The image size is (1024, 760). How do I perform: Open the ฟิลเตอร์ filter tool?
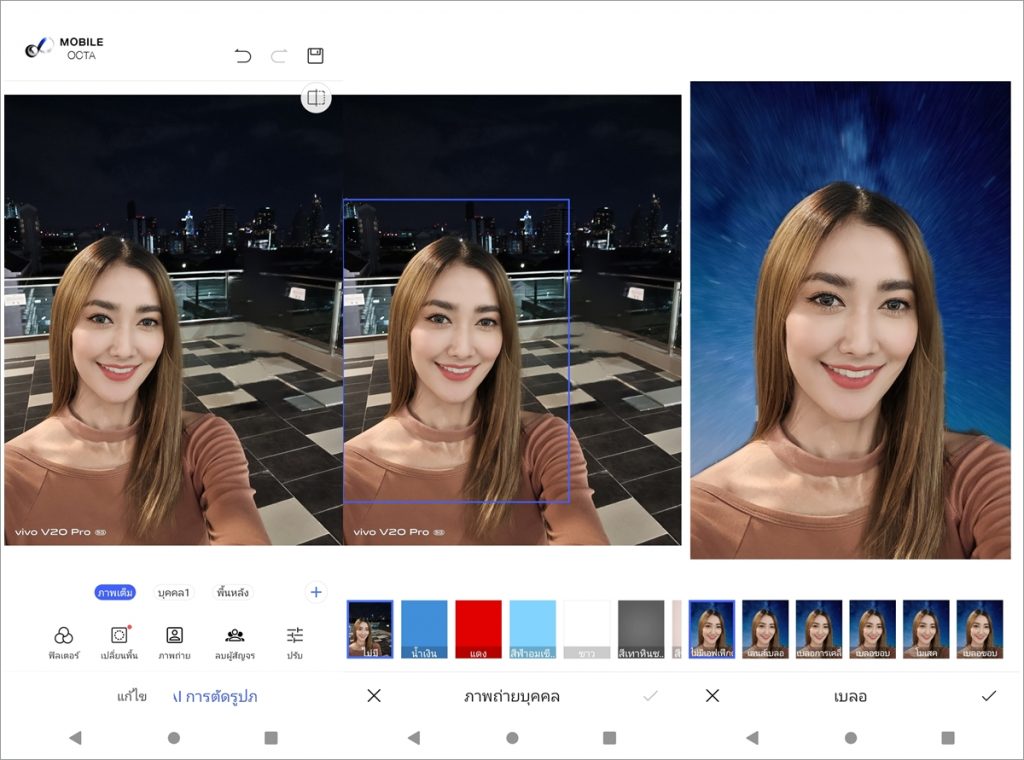coord(64,642)
